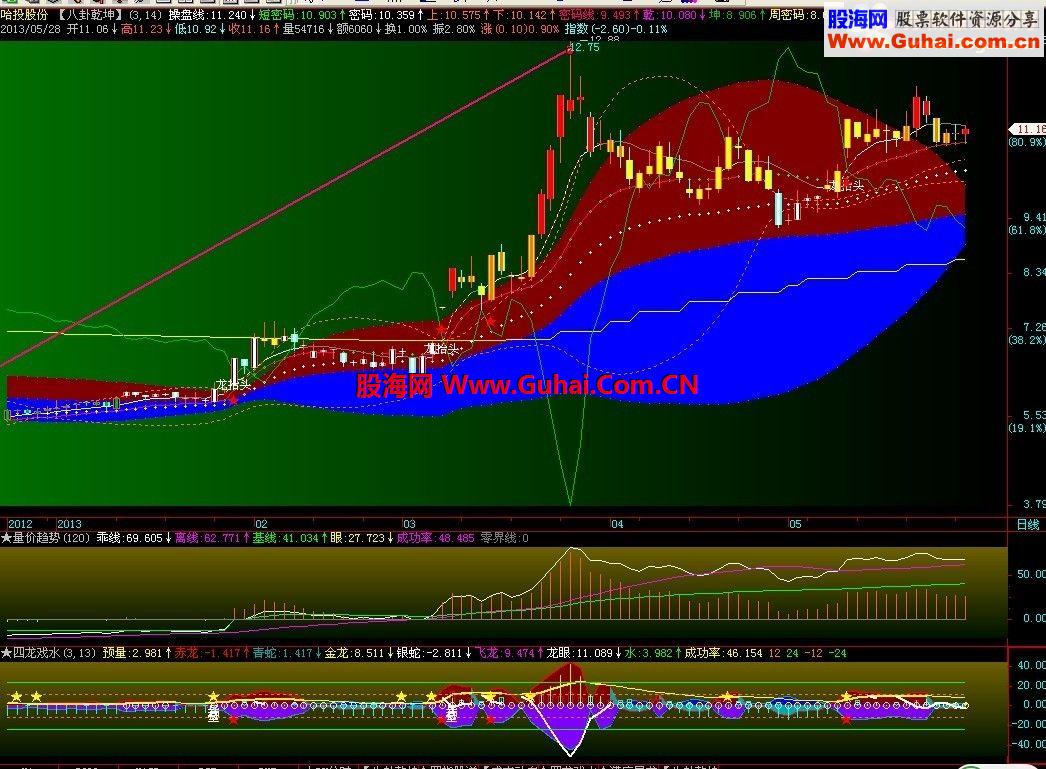Select the low price 低10.92

[195, 29]
